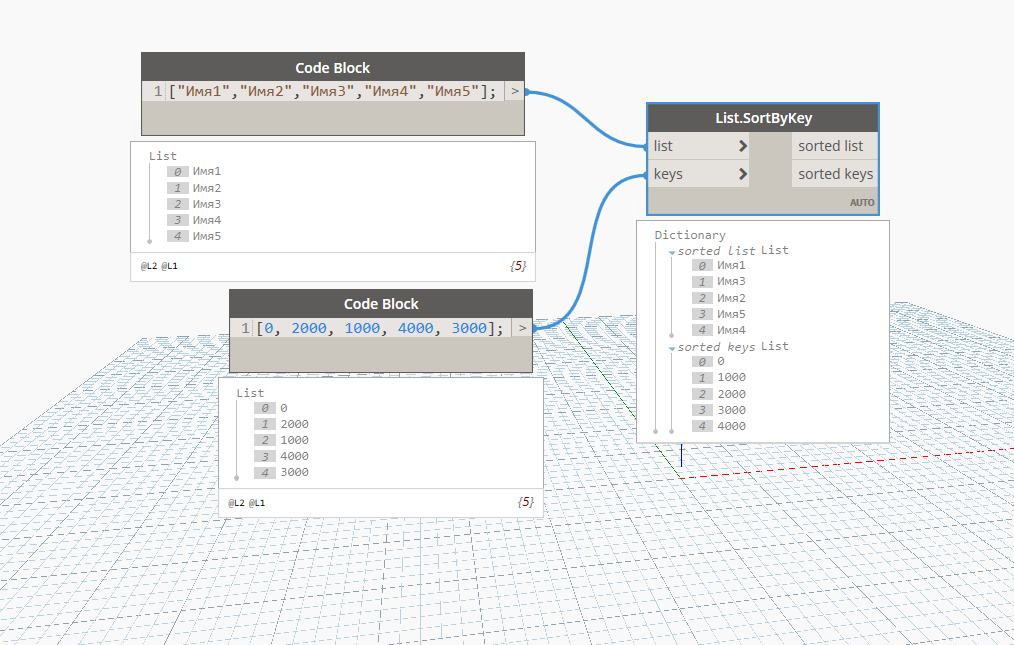The height and width of the screenshot is (645, 1014).
Task: Select 1000 in sorted keys output
Action: click(731, 377)
